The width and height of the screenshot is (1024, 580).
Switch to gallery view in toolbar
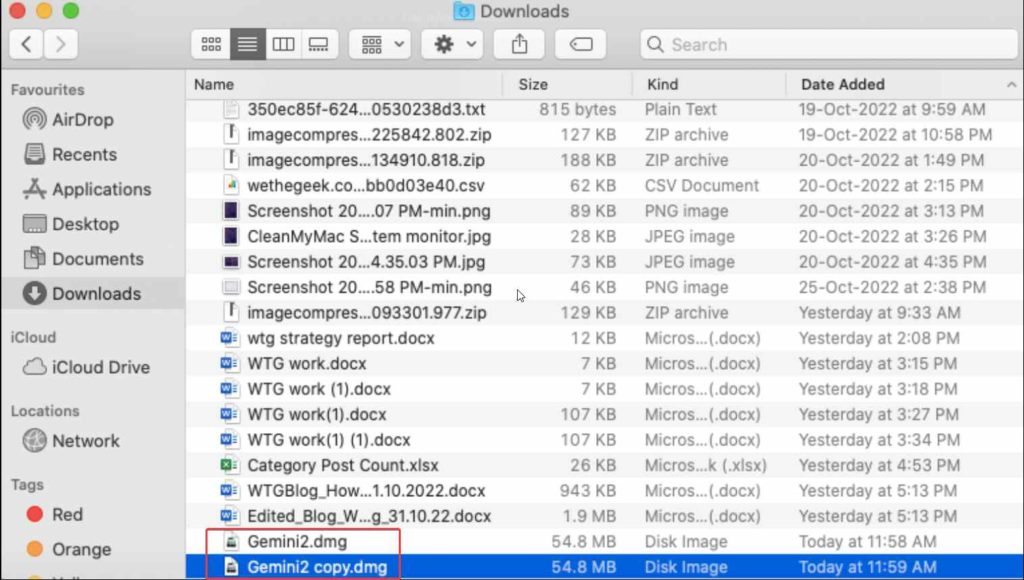[x=319, y=44]
